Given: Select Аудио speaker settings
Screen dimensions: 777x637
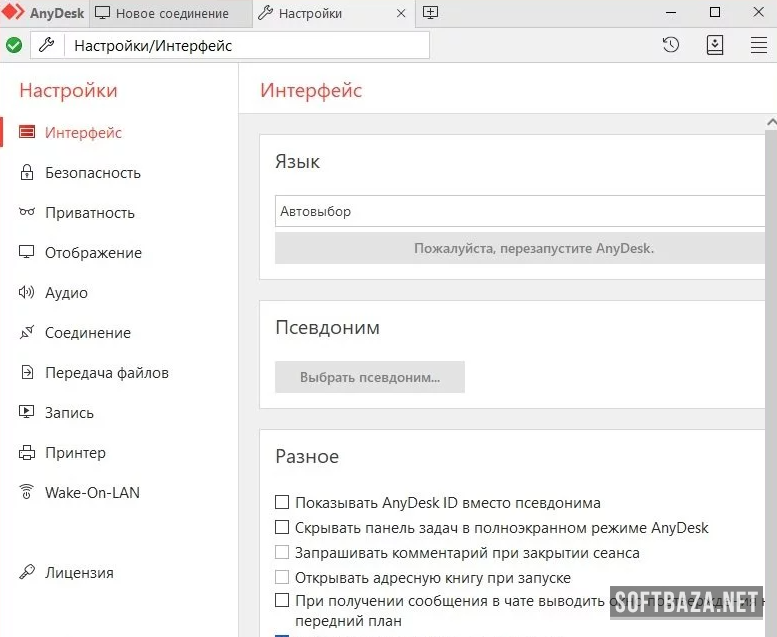Looking at the screenshot, I should 66,293.
